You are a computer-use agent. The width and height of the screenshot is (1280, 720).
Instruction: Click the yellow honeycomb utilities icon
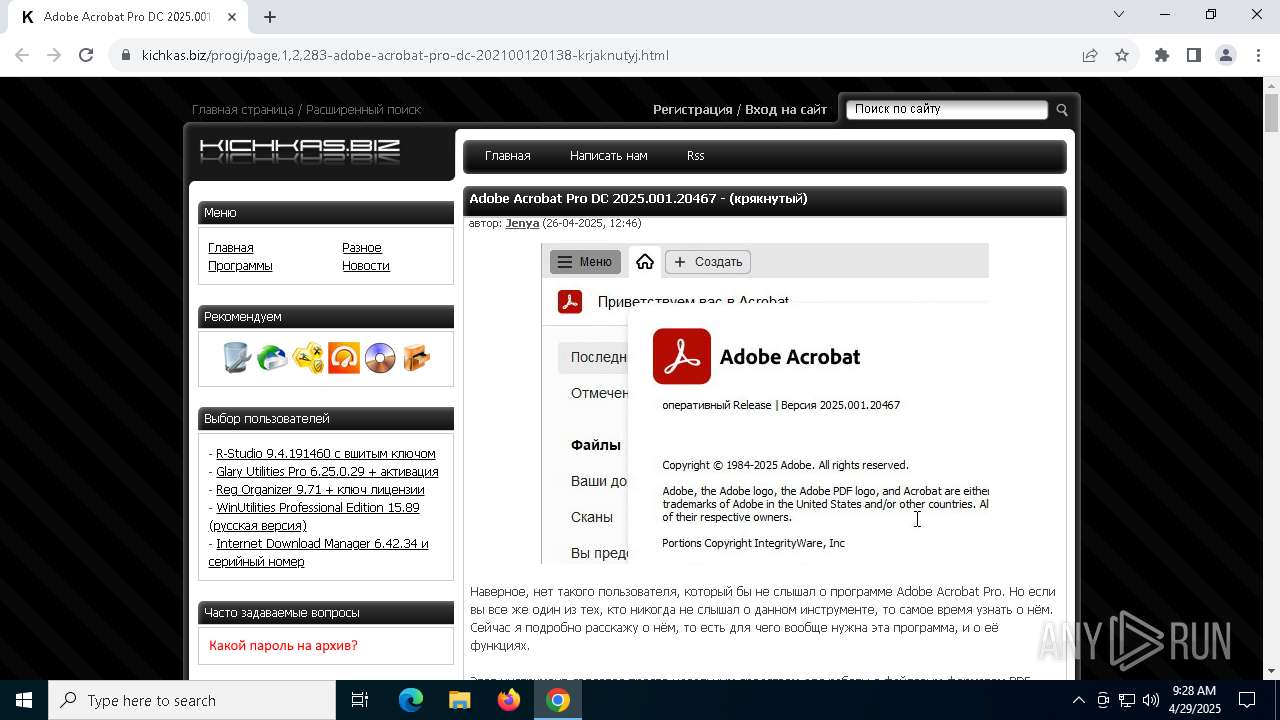pyautogui.click(x=308, y=357)
